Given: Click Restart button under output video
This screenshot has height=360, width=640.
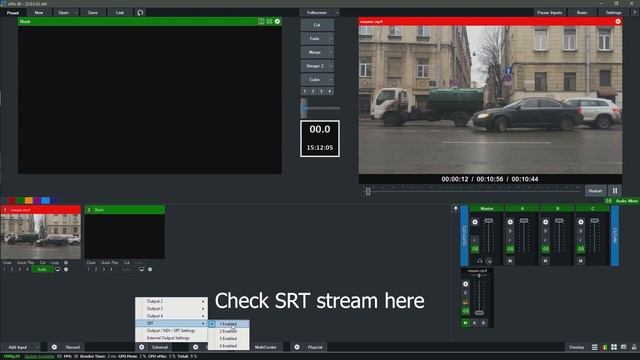Looking at the screenshot, I should click(595, 191).
